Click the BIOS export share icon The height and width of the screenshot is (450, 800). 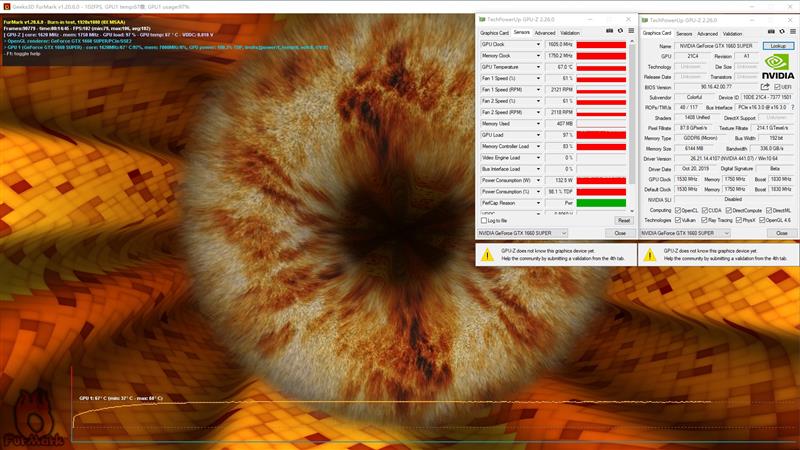(765, 87)
